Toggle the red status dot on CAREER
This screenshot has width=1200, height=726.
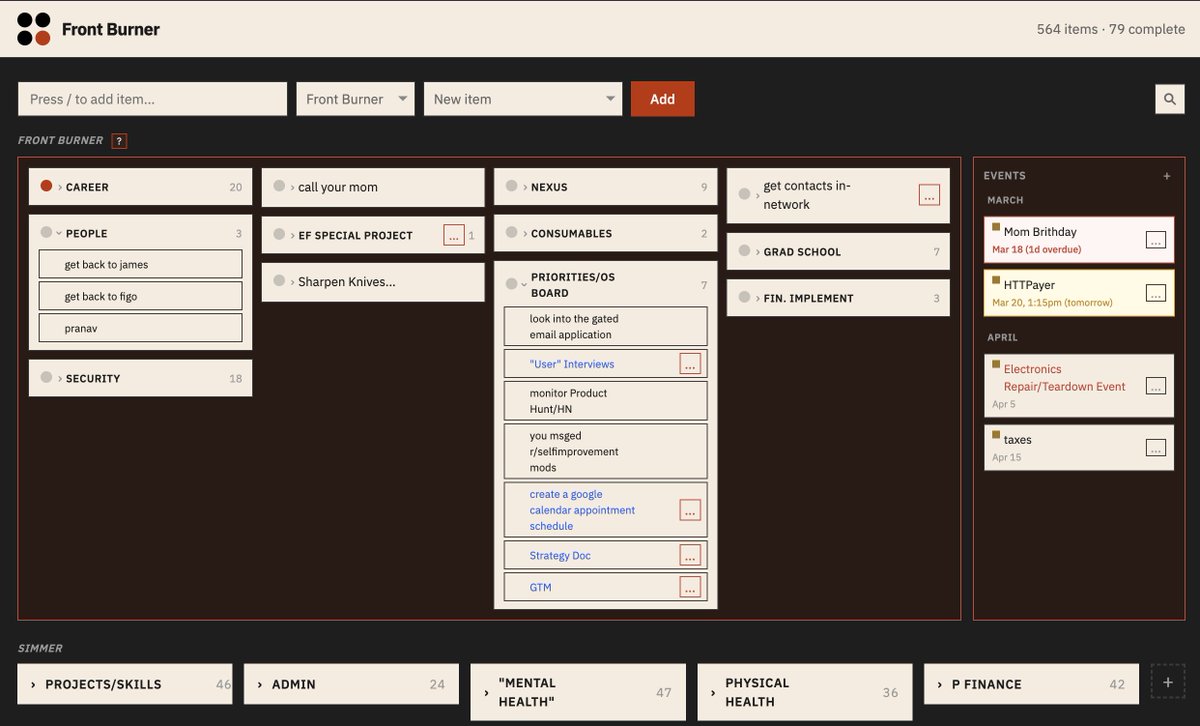click(x=46, y=186)
